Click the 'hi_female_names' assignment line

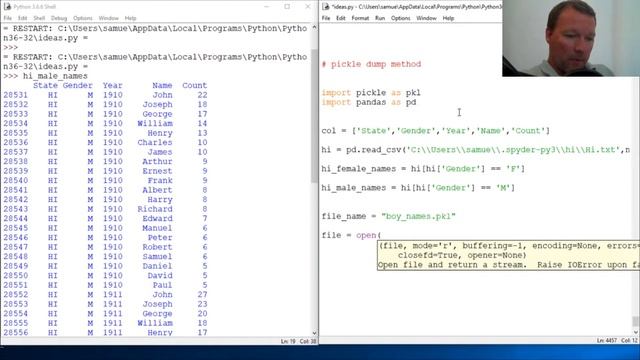coord(423,169)
